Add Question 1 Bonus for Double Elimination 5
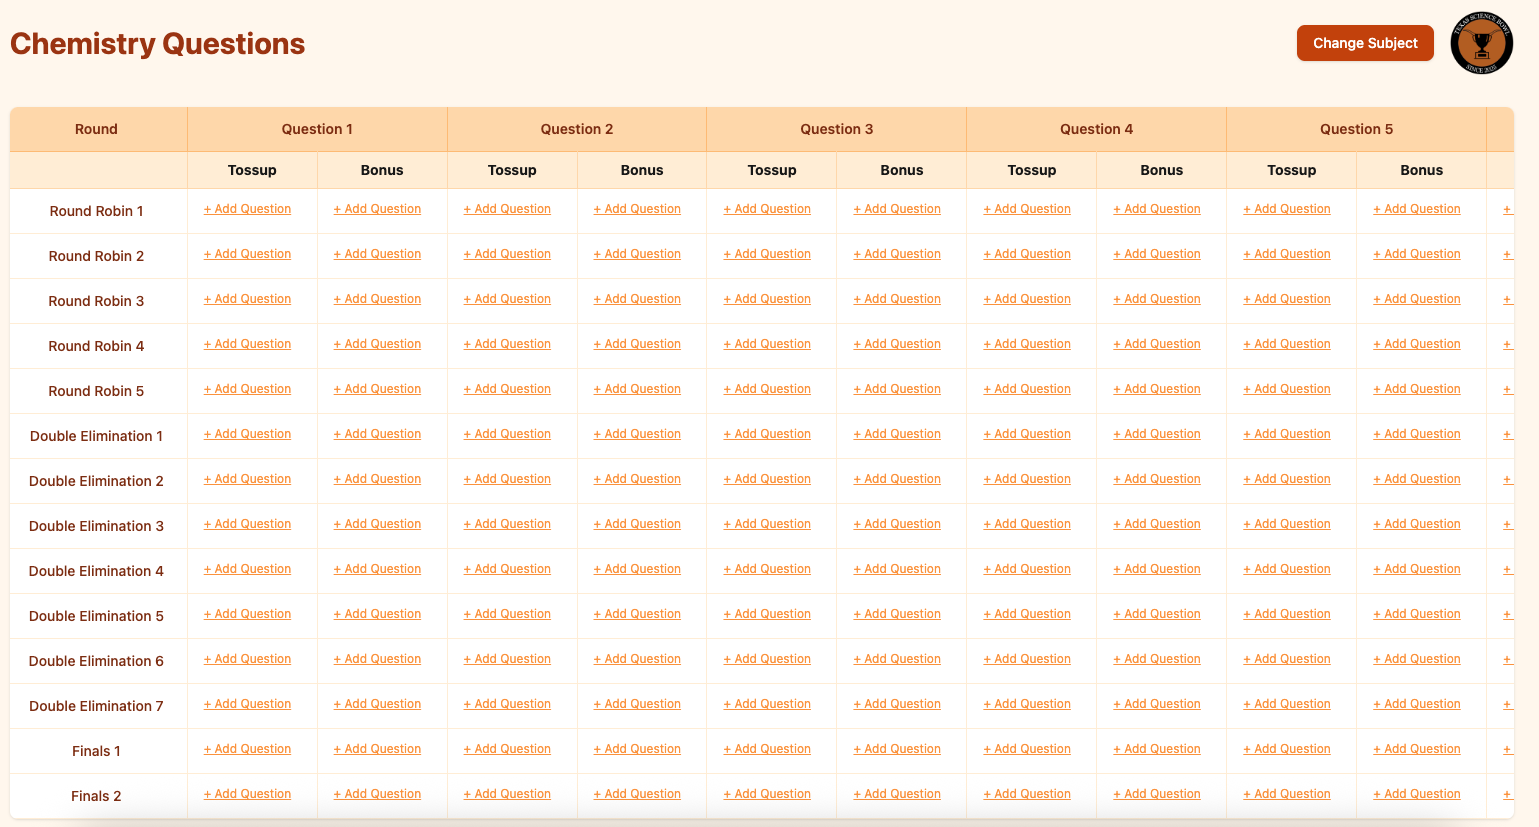 [377, 614]
